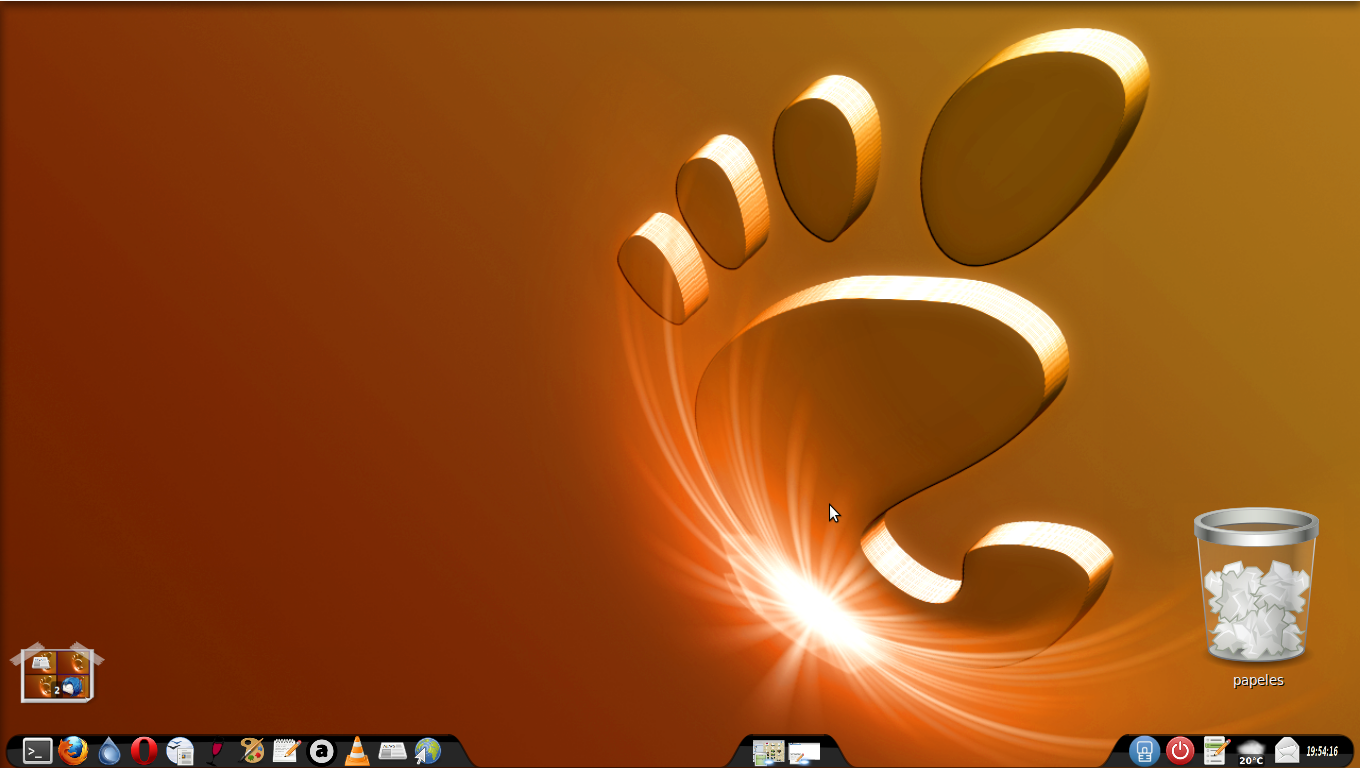Click the black circular 'a' icon

pyautogui.click(x=321, y=751)
